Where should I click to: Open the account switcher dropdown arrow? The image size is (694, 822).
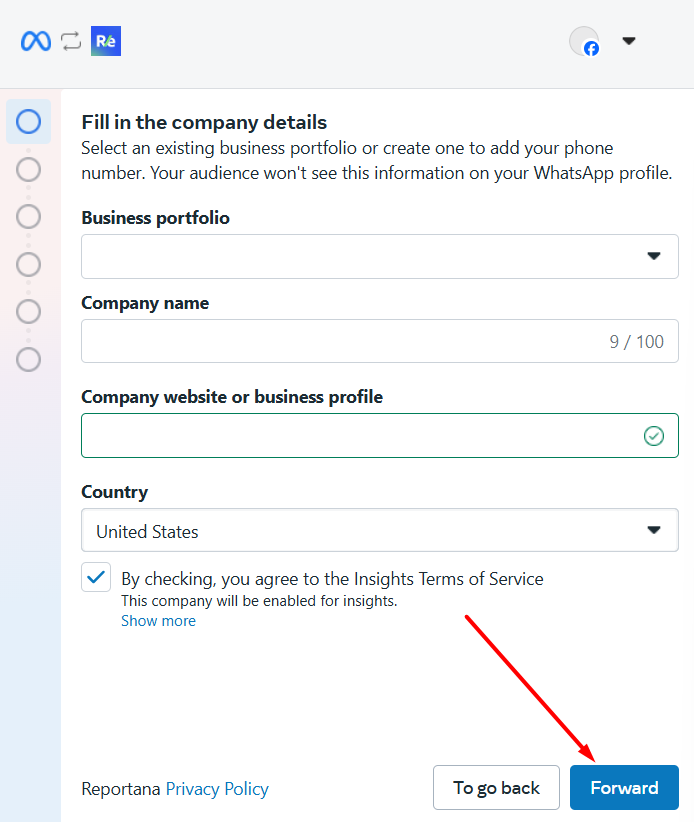(629, 41)
